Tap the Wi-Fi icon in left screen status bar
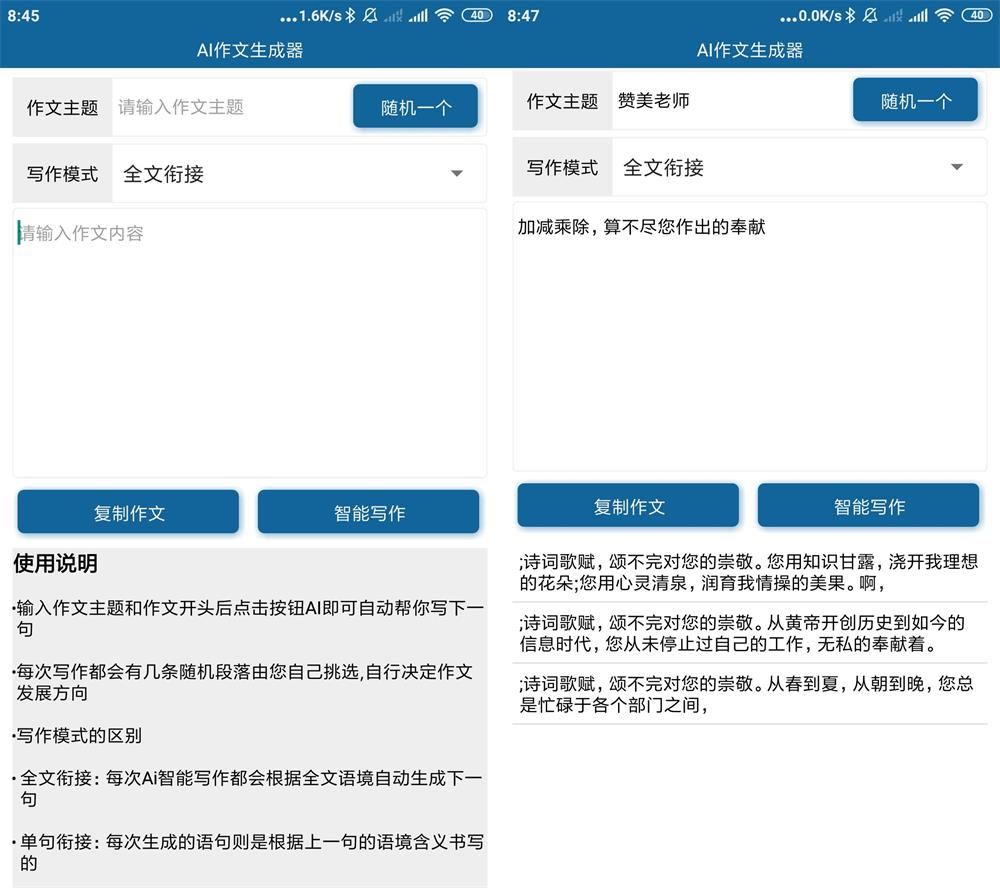Image resolution: width=1000 pixels, height=888 pixels. pos(444,16)
